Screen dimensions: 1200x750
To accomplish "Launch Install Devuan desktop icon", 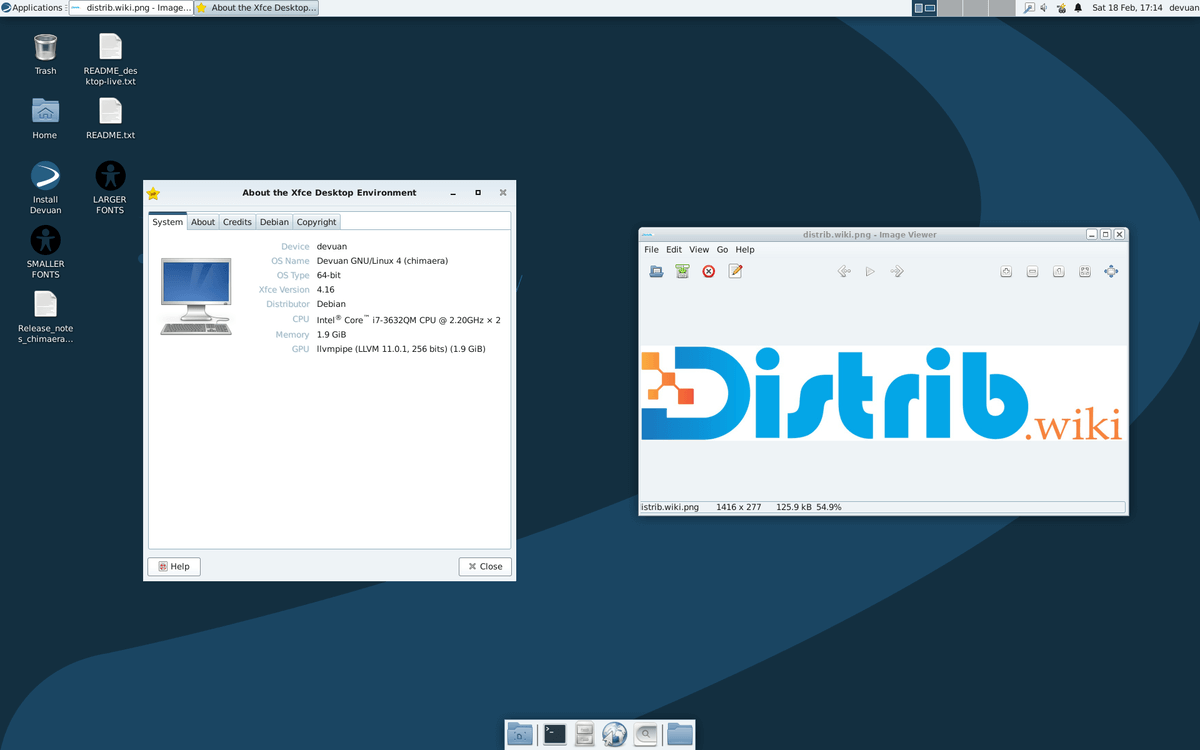I will [x=45, y=188].
